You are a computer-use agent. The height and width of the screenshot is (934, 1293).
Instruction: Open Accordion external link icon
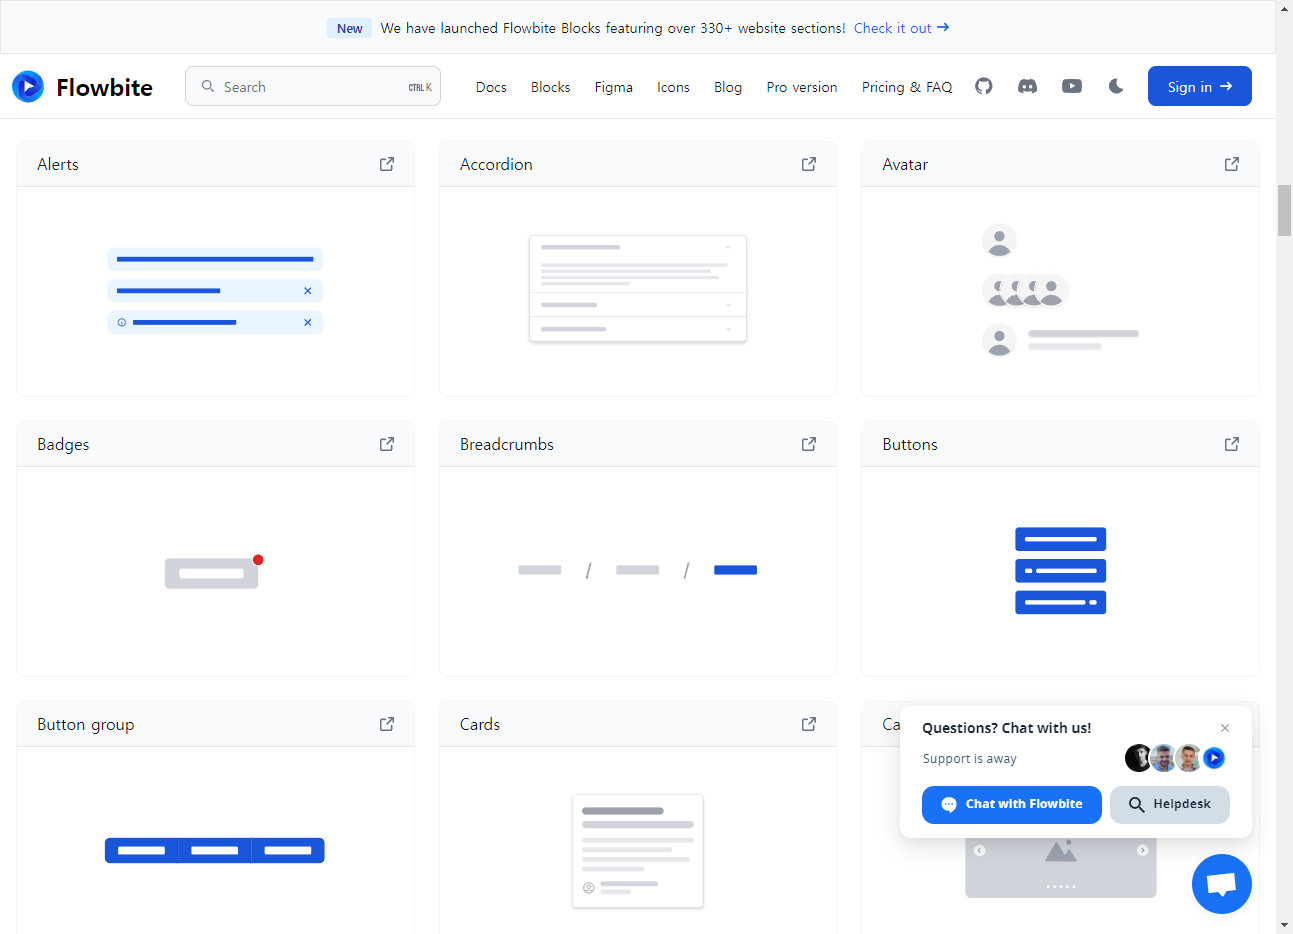809,164
